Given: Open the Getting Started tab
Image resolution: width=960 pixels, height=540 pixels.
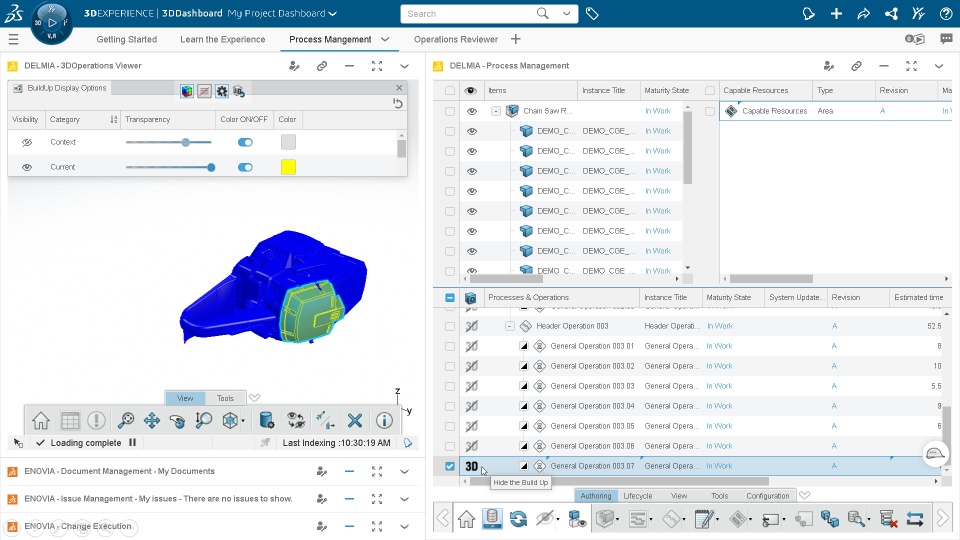Looking at the screenshot, I should [x=127, y=39].
